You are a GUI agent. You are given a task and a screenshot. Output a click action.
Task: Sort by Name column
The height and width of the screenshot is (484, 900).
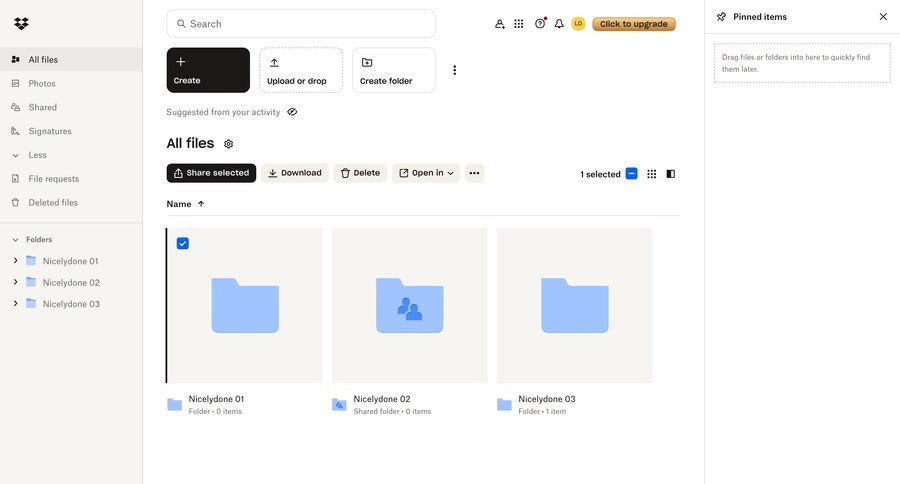pos(185,204)
